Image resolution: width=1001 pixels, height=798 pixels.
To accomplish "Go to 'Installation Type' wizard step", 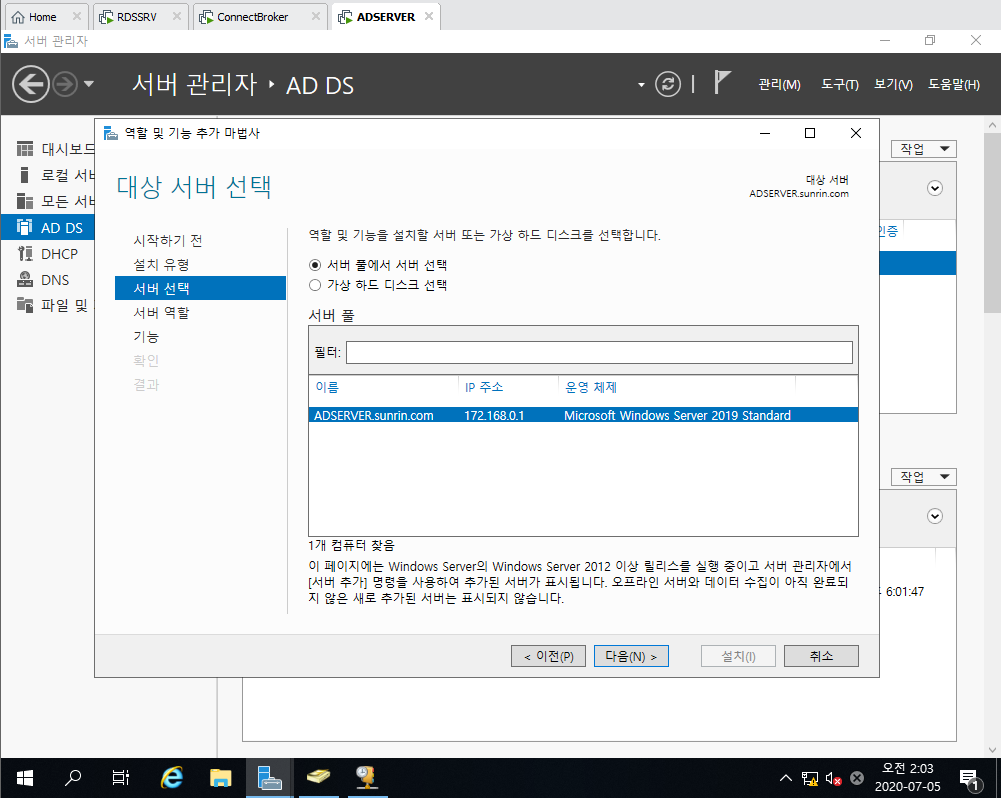I will [x=162, y=264].
